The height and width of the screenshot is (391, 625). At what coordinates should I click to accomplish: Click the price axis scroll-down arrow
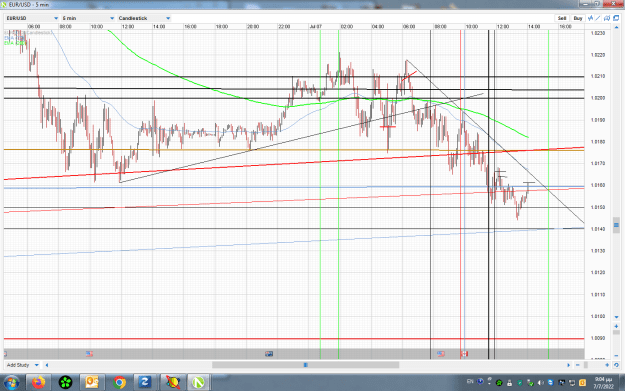click(616, 317)
